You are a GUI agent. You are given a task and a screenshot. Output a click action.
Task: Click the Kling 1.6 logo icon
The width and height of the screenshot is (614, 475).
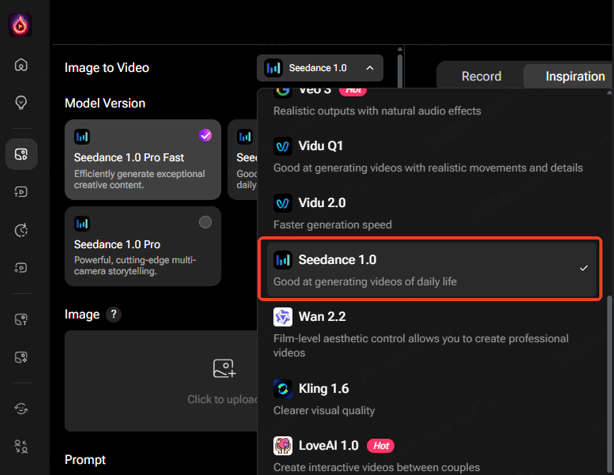pos(283,389)
